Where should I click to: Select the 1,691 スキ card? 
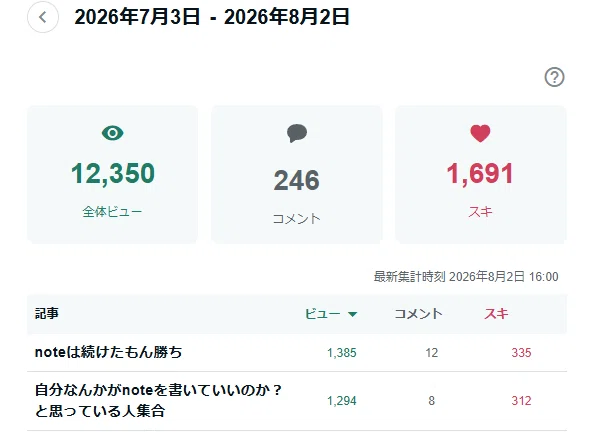481,175
